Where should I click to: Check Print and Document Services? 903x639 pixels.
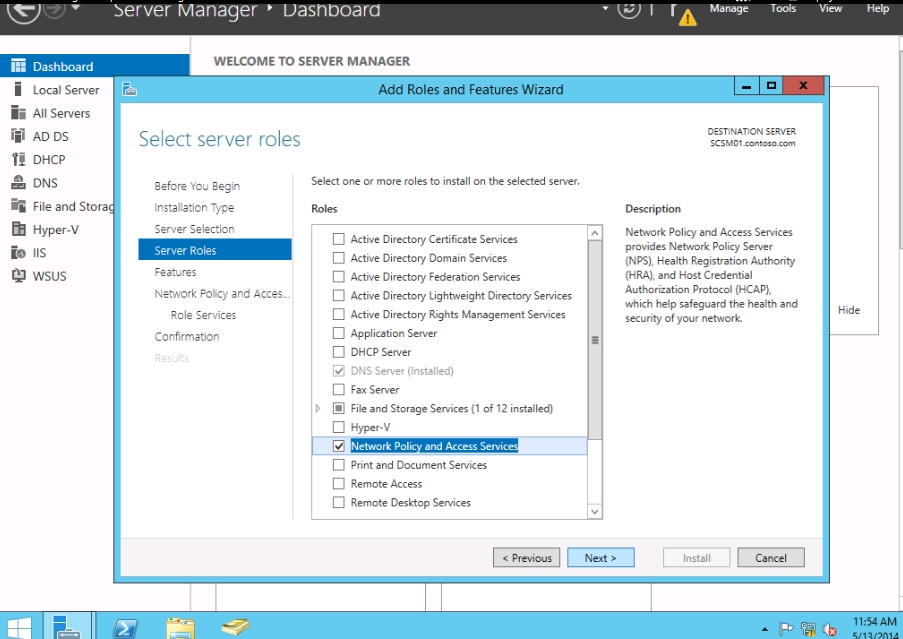click(339, 465)
